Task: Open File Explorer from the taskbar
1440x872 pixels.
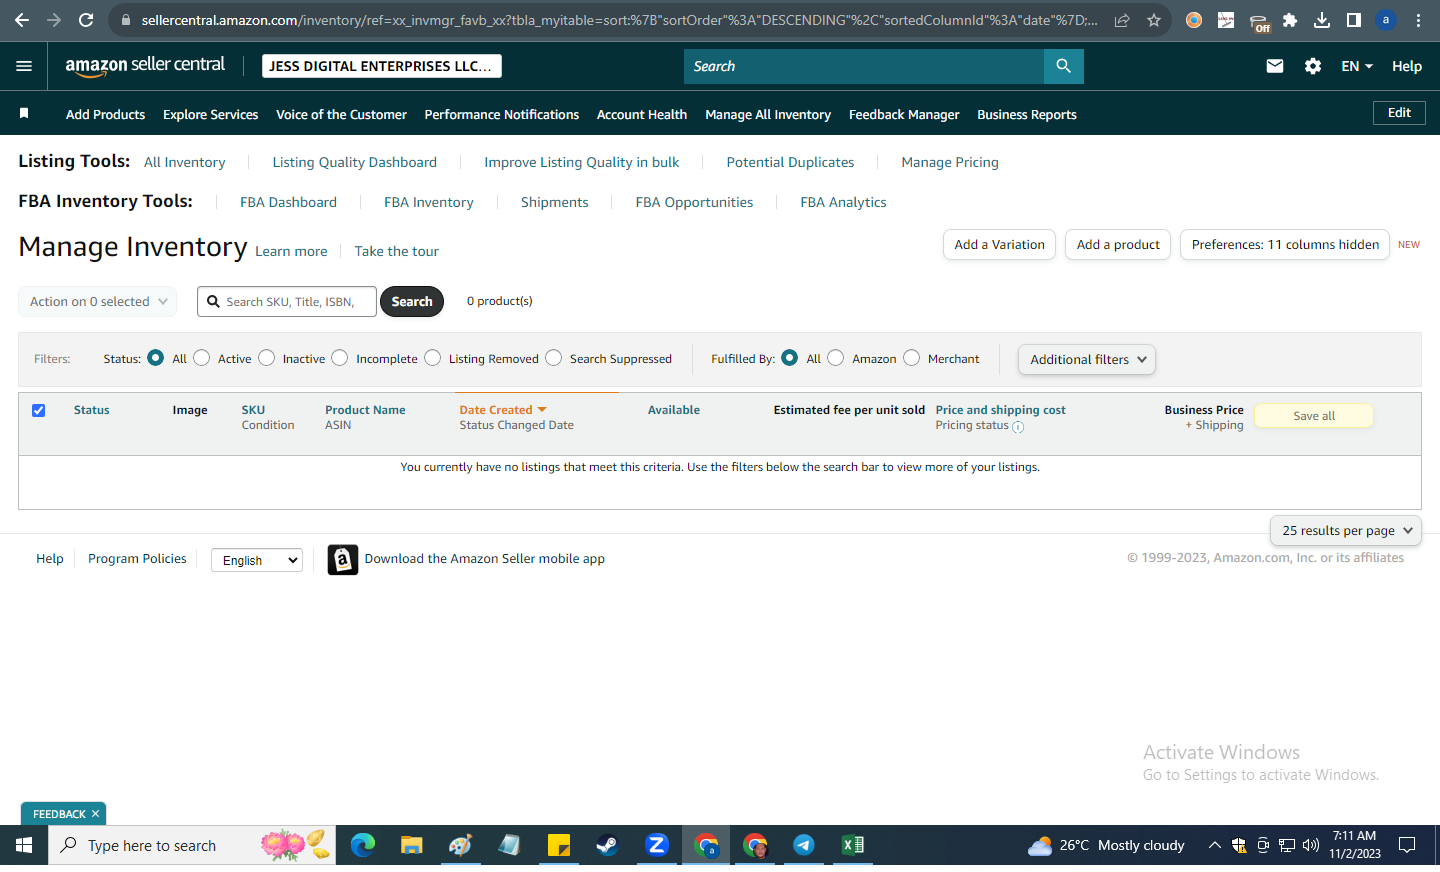Action: (411, 846)
